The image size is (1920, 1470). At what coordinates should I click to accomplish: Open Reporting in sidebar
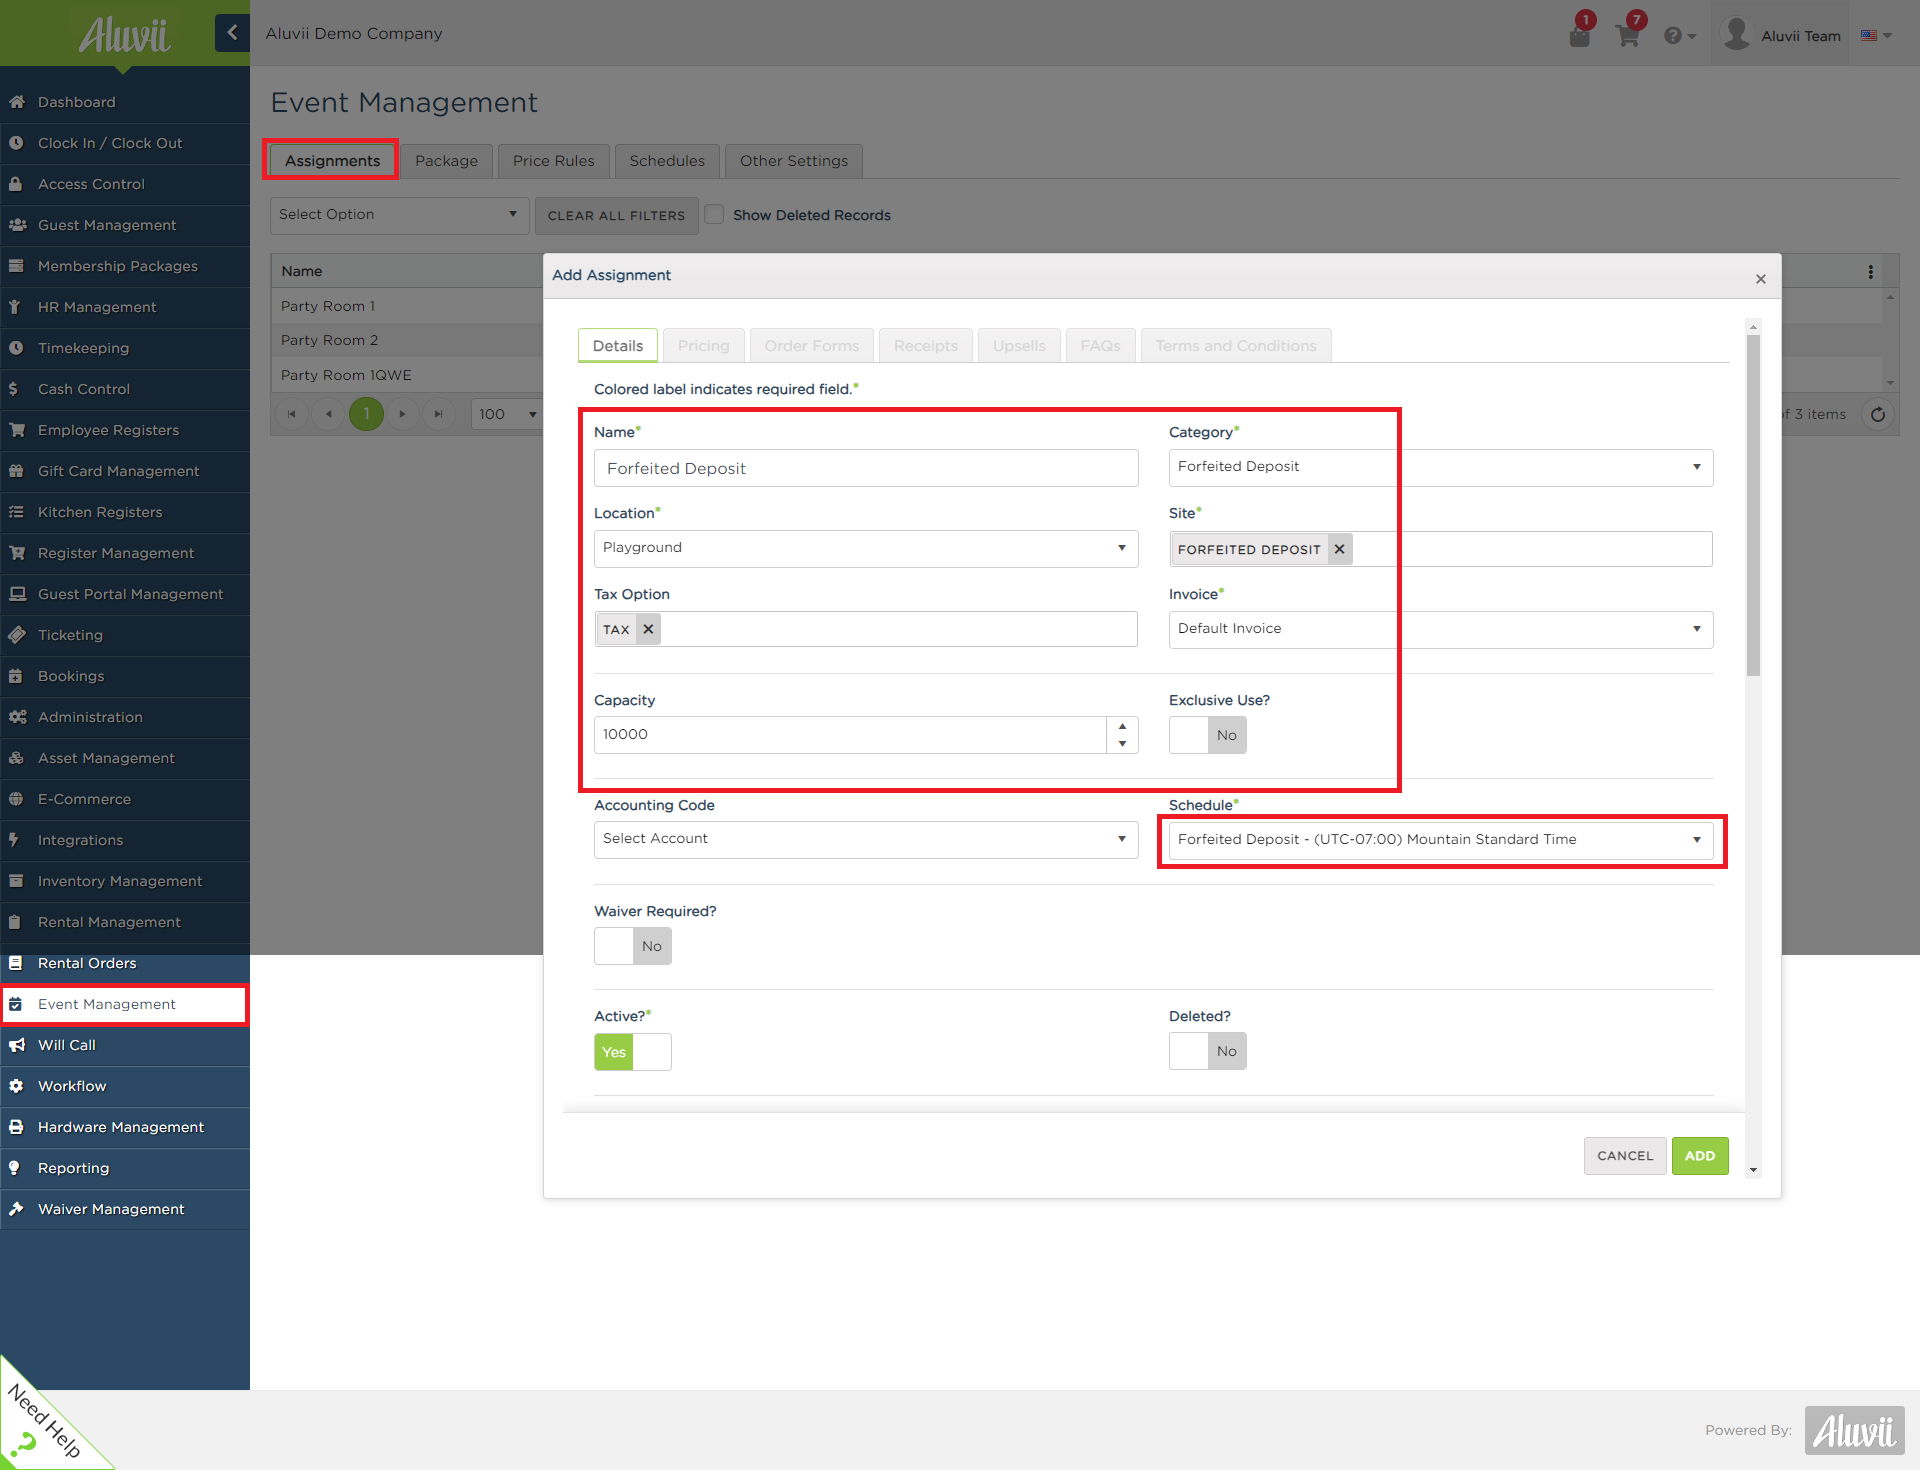tap(125, 1168)
